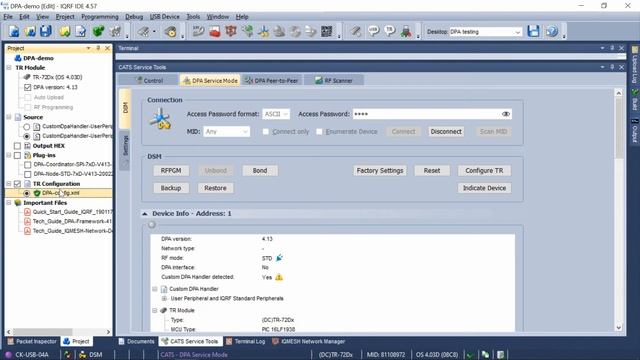Image resolution: width=640 pixels, height=360 pixels.
Task: Click the Connection network key icon
Action: (x=160, y=119)
